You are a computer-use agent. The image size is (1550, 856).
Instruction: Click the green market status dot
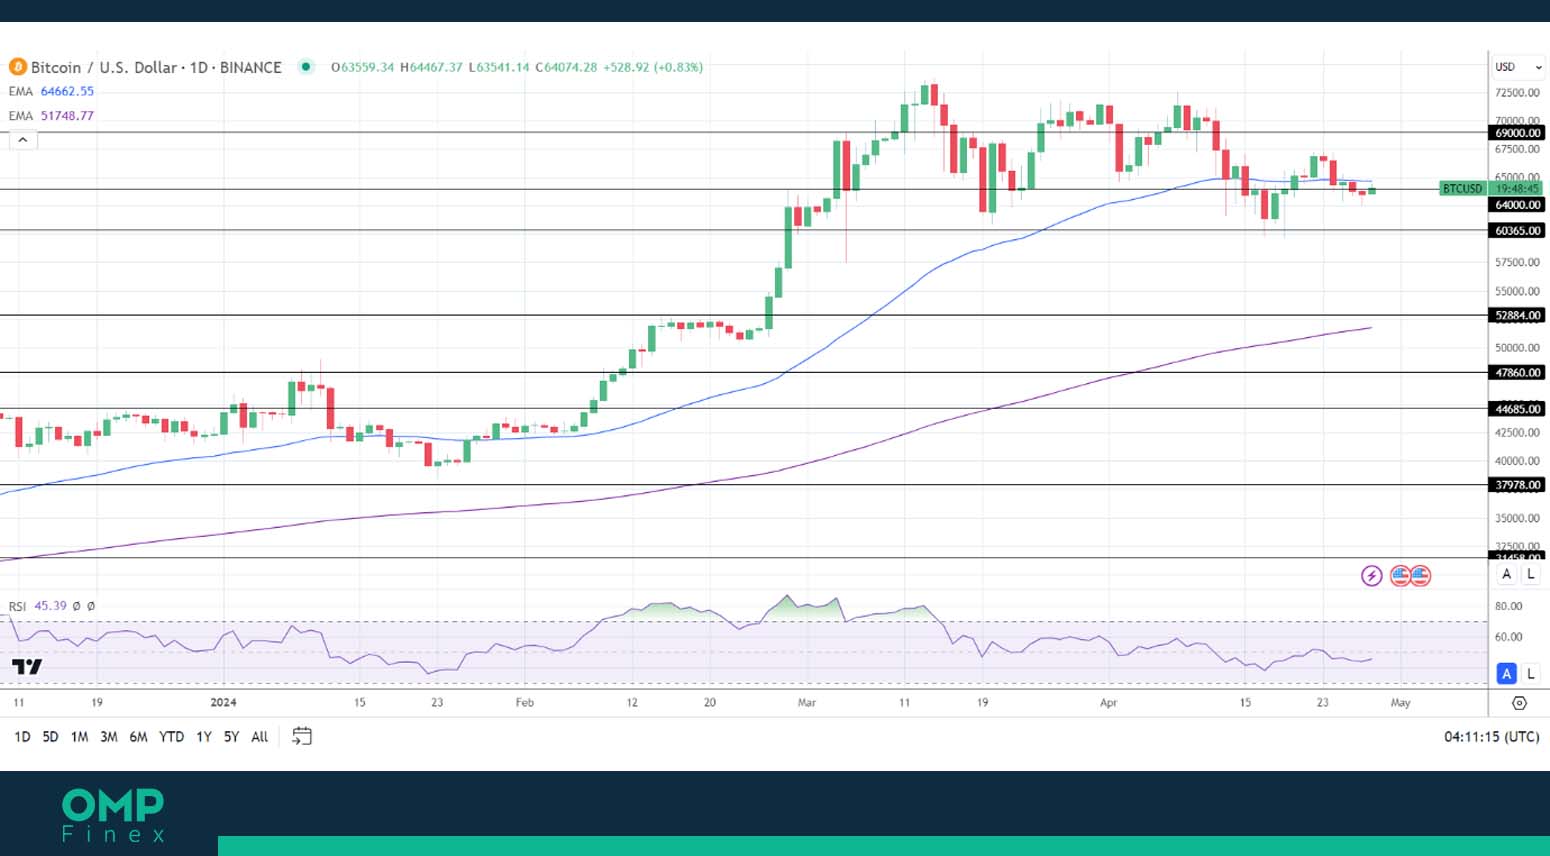tap(306, 67)
